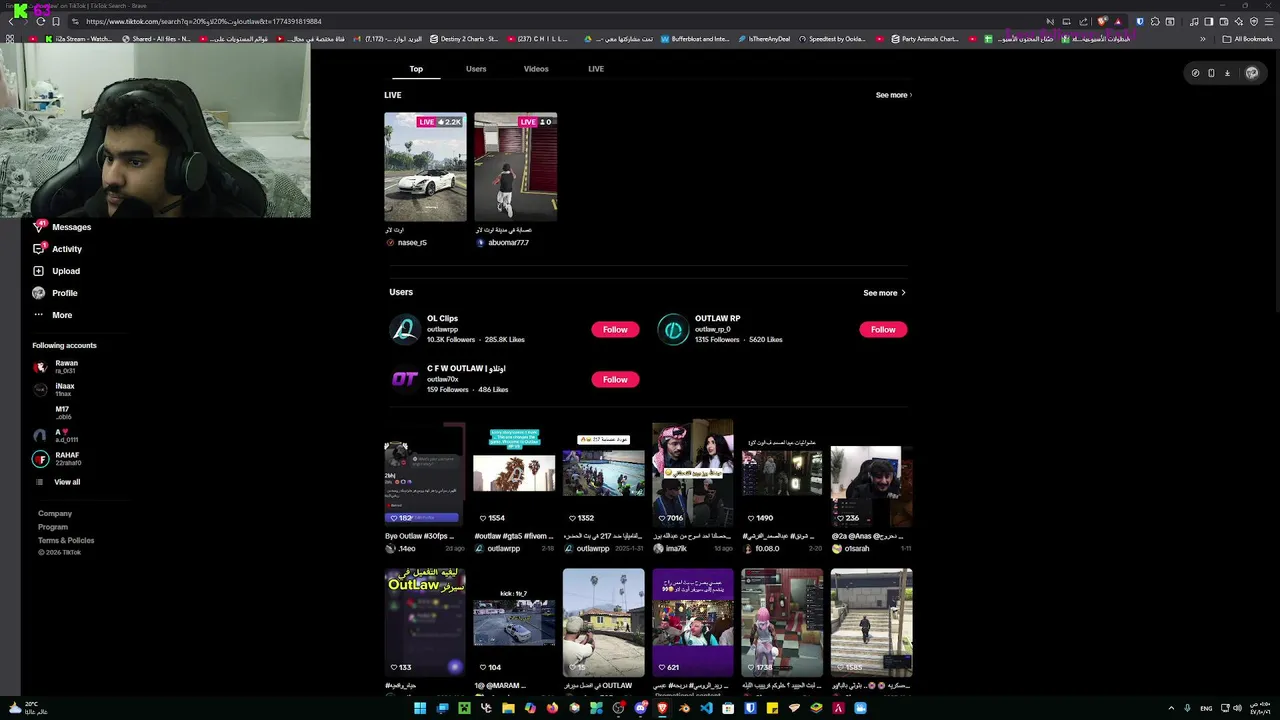Open the Windows Start menu
1280x720 pixels.
[x=420, y=708]
